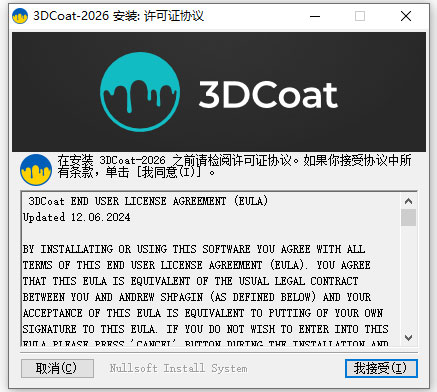
Task: Click the blue-yellow 3DCoat icon beside instructions
Action: pyautogui.click(x=36, y=170)
